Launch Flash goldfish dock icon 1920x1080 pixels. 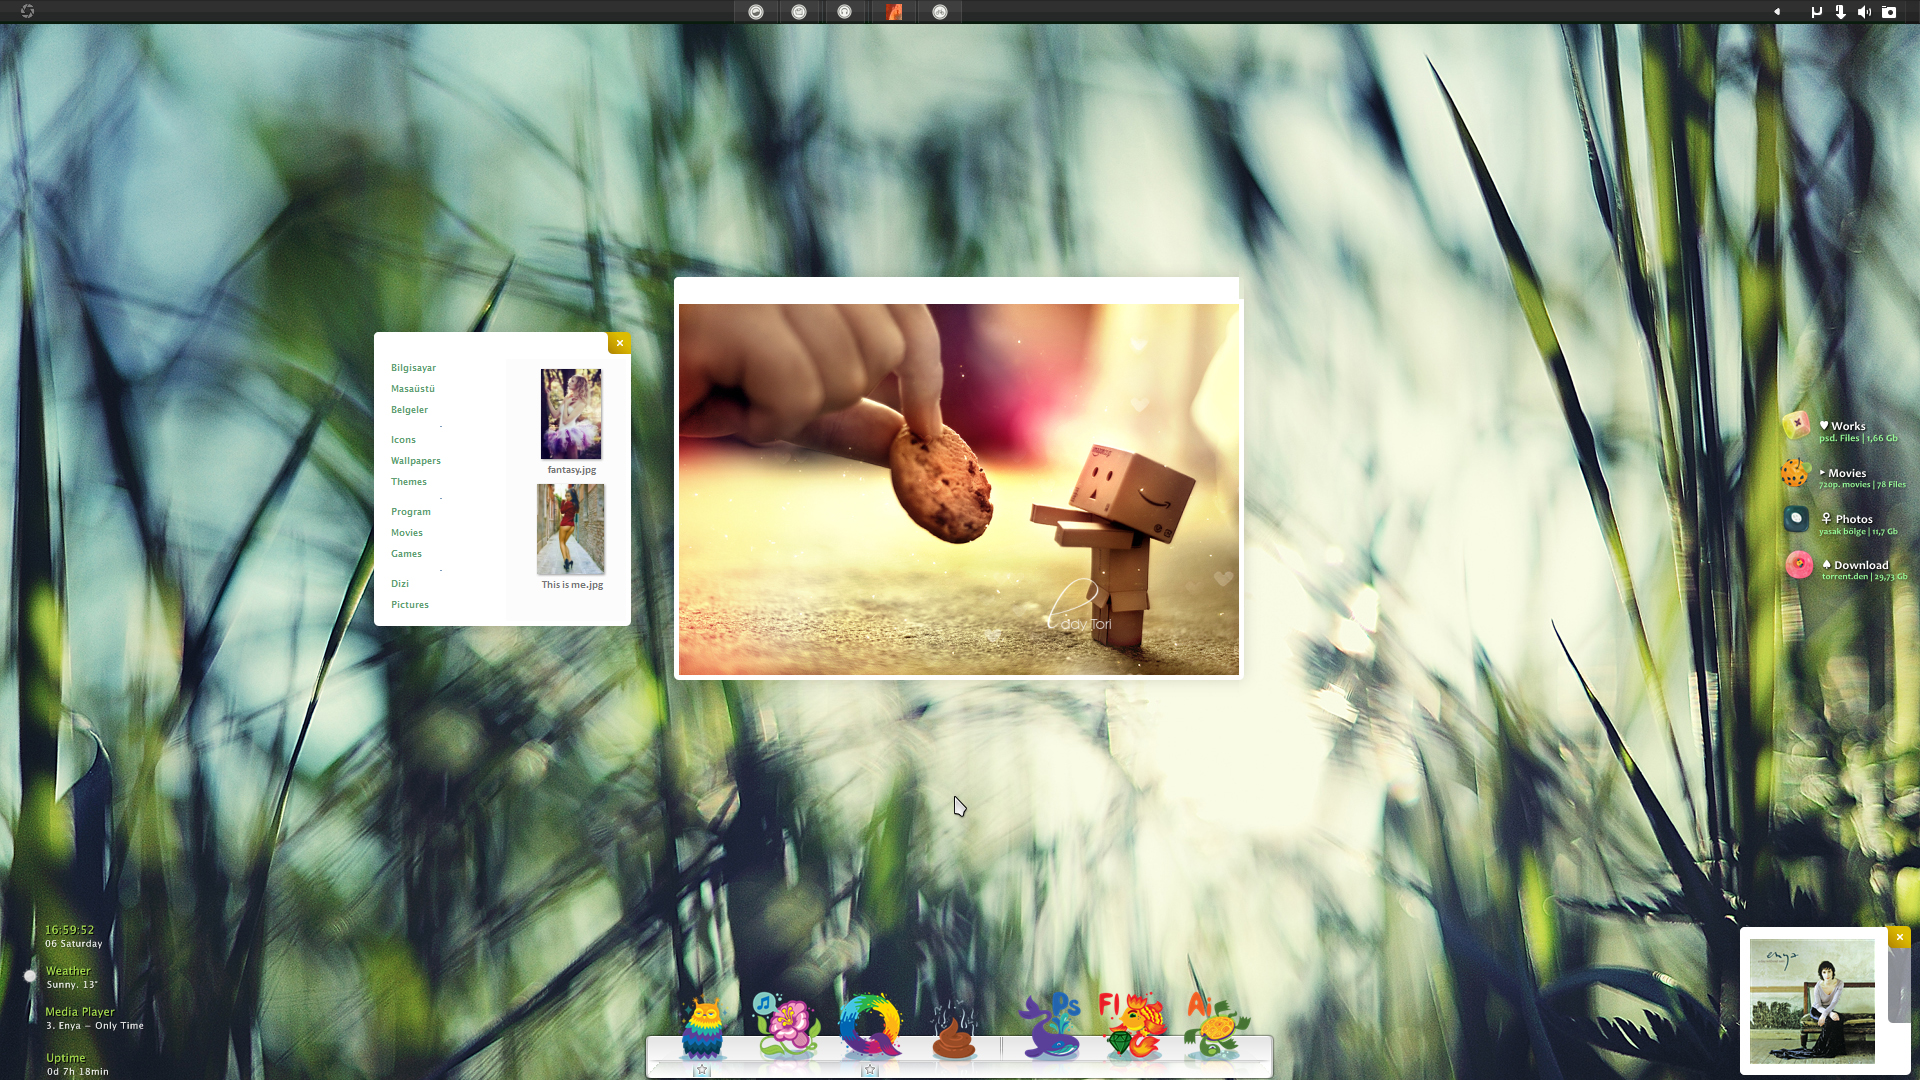click(x=1133, y=1025)
